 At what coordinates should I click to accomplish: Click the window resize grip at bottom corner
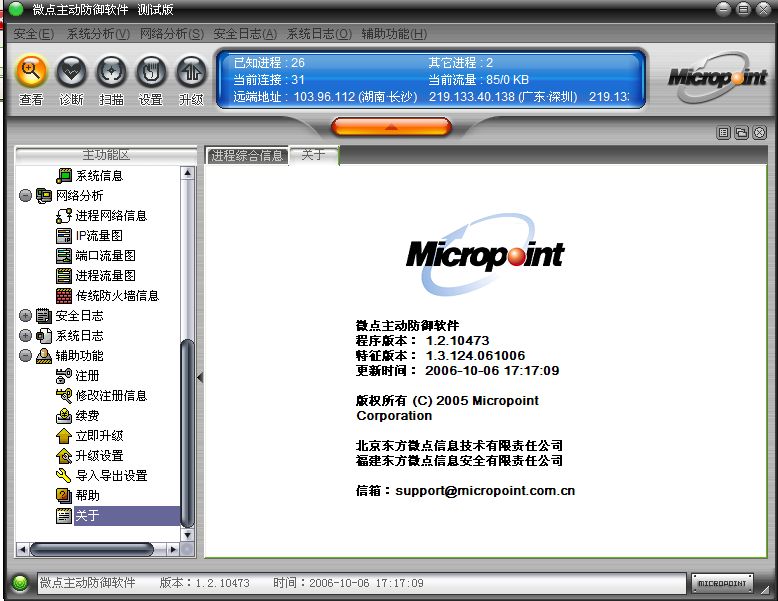[x=764, y=588]
